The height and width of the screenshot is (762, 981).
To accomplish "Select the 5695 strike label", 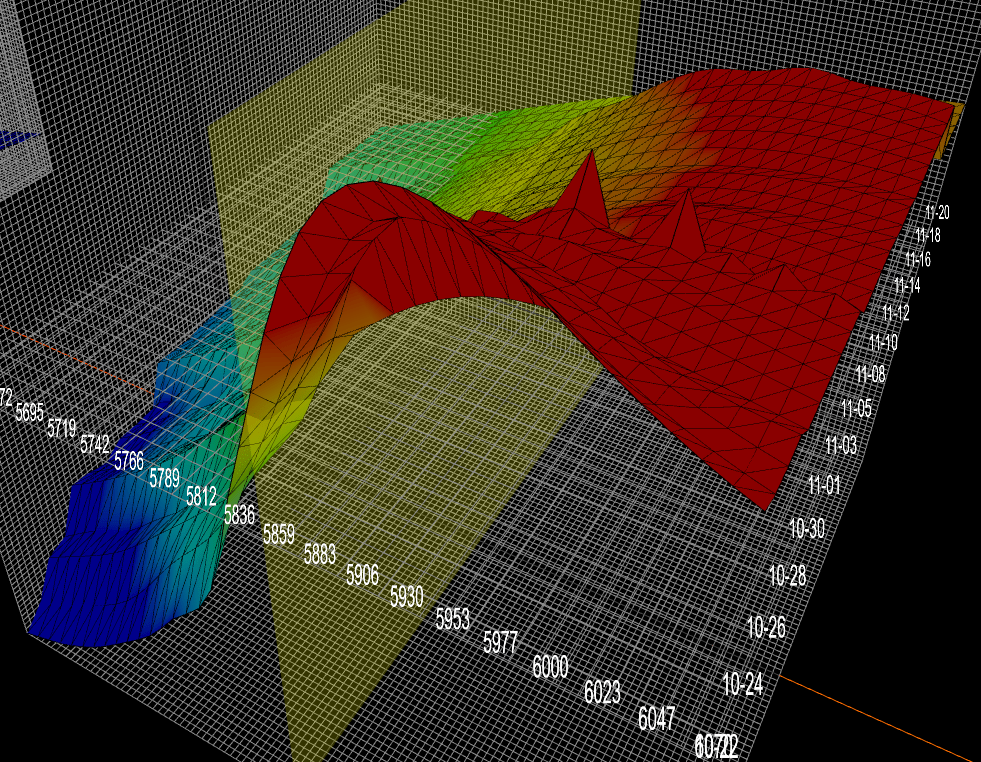I will [30, 412].
